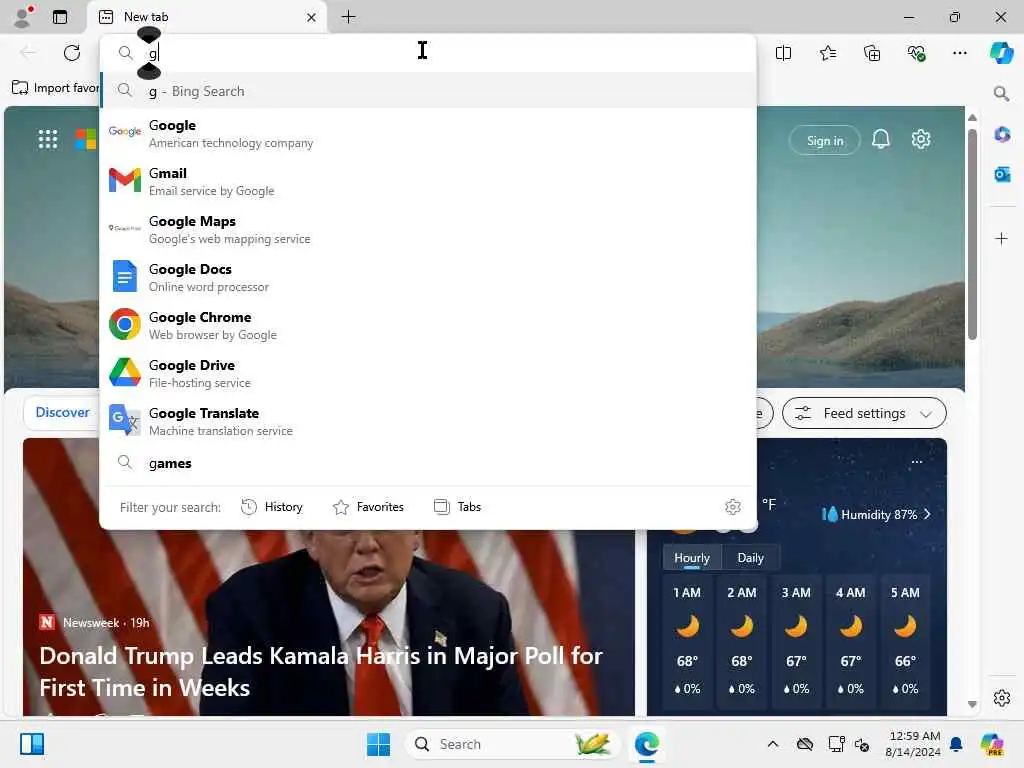Close the New tab tab
This screenshot has width=1024, height=768.
point(312,17)
